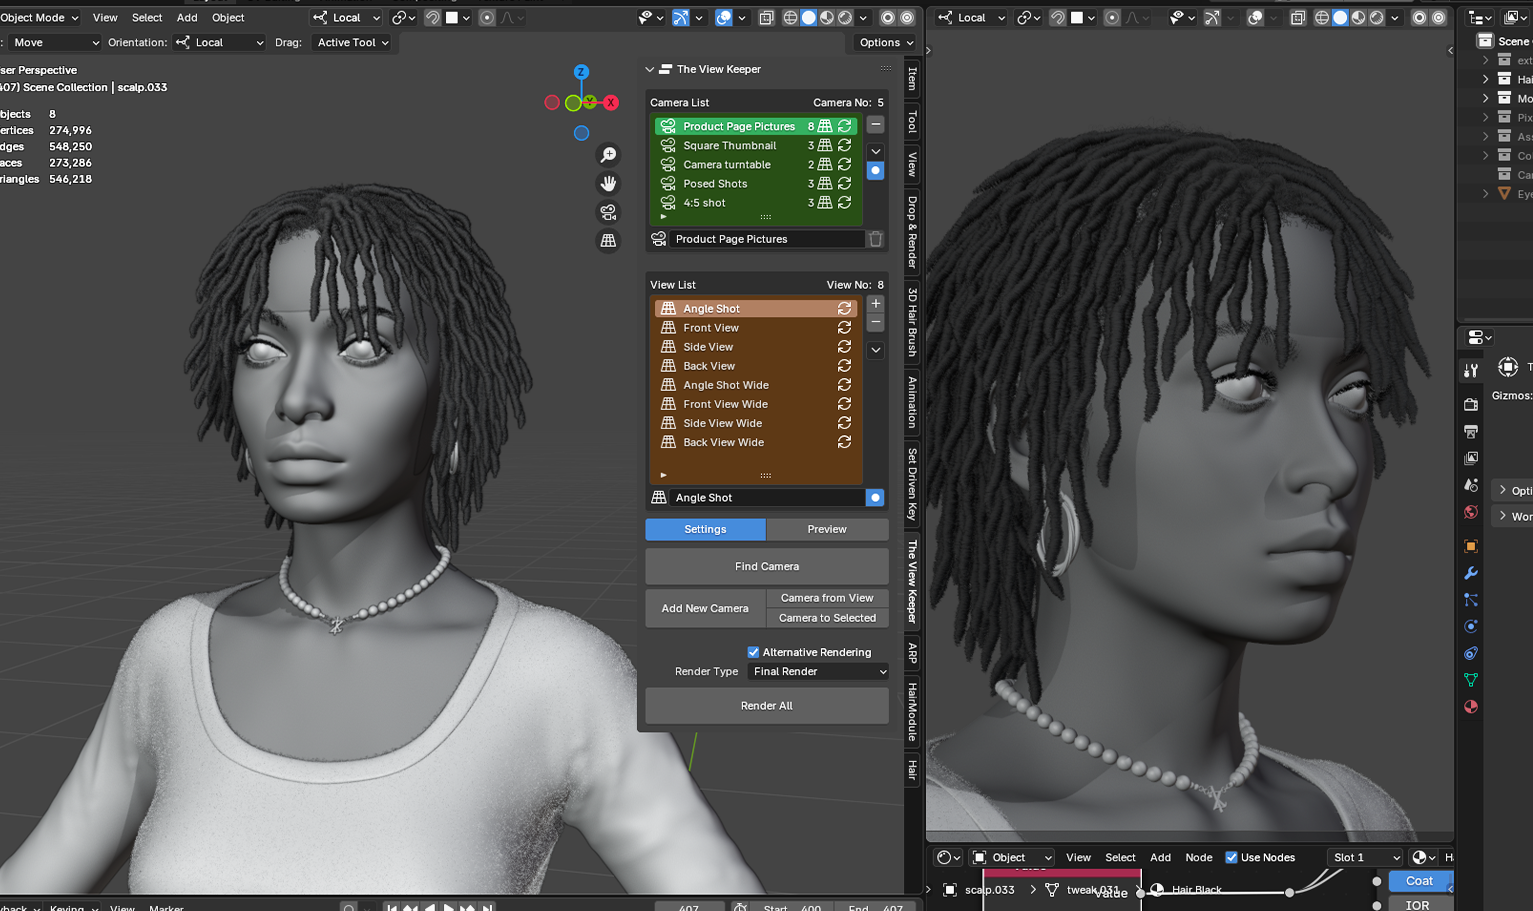Click the Camera to Selected button

[x=827, y=618]
